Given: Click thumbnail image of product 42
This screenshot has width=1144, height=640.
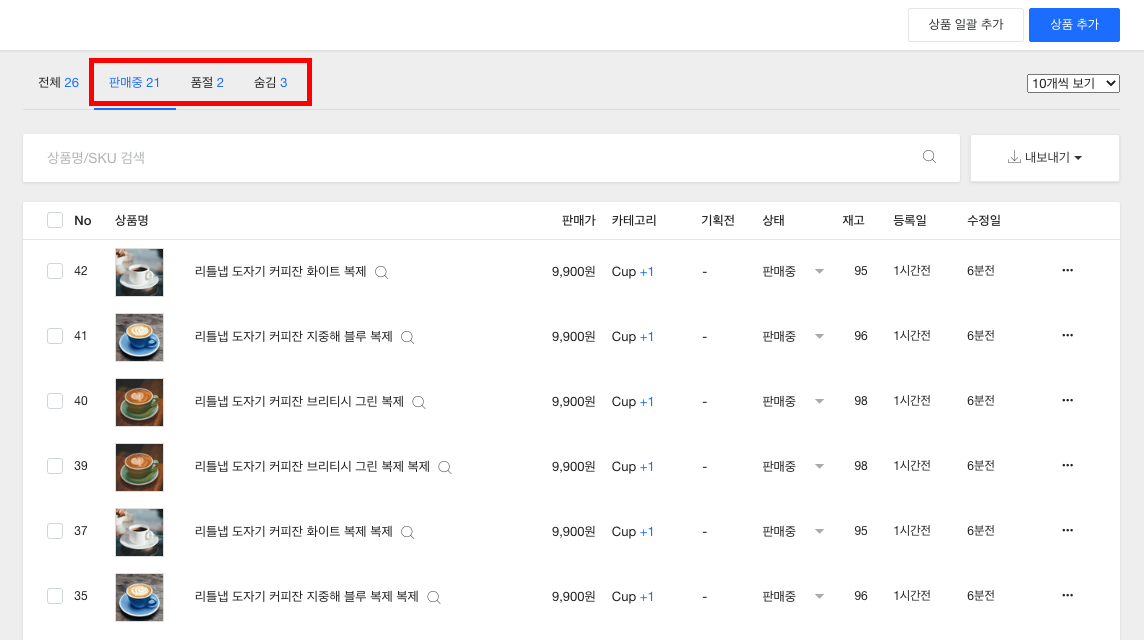Looking at the screenshot, I should (139, 272).
